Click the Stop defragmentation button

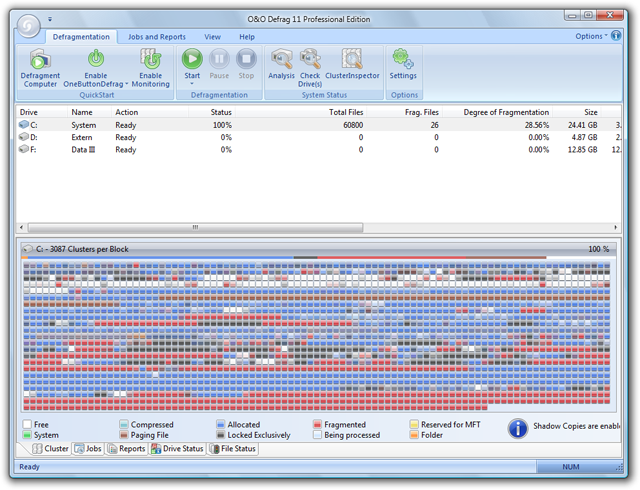[x=246, y=59]
